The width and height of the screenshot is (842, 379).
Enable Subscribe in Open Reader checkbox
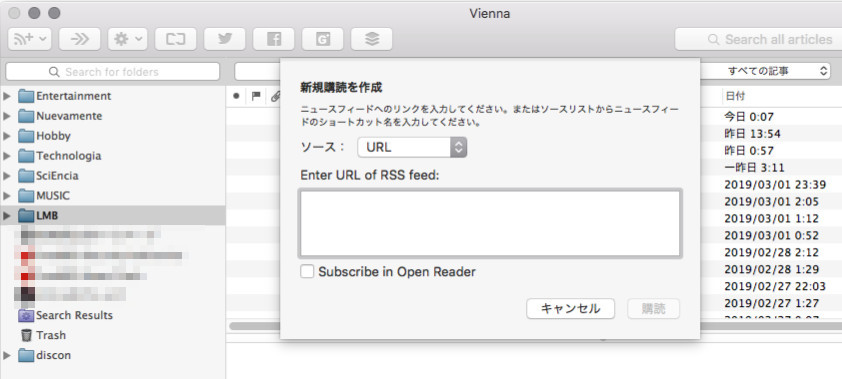pos(307,272)
